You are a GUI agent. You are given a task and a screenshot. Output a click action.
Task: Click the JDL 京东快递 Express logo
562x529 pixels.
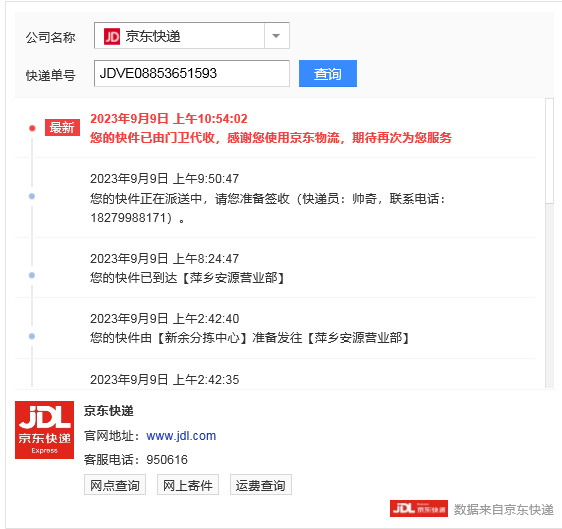coord(44,430)
